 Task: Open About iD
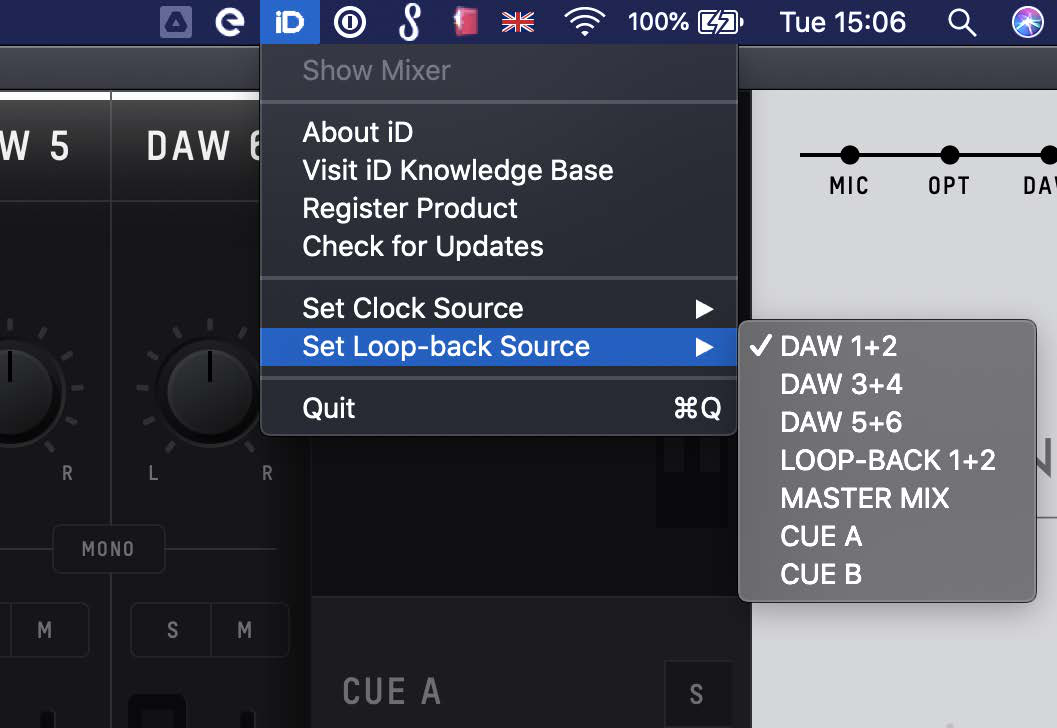click(499, 132)
